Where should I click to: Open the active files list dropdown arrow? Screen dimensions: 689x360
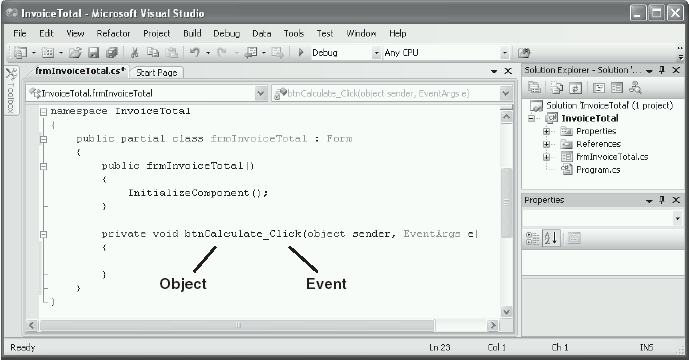click(494, 71)
